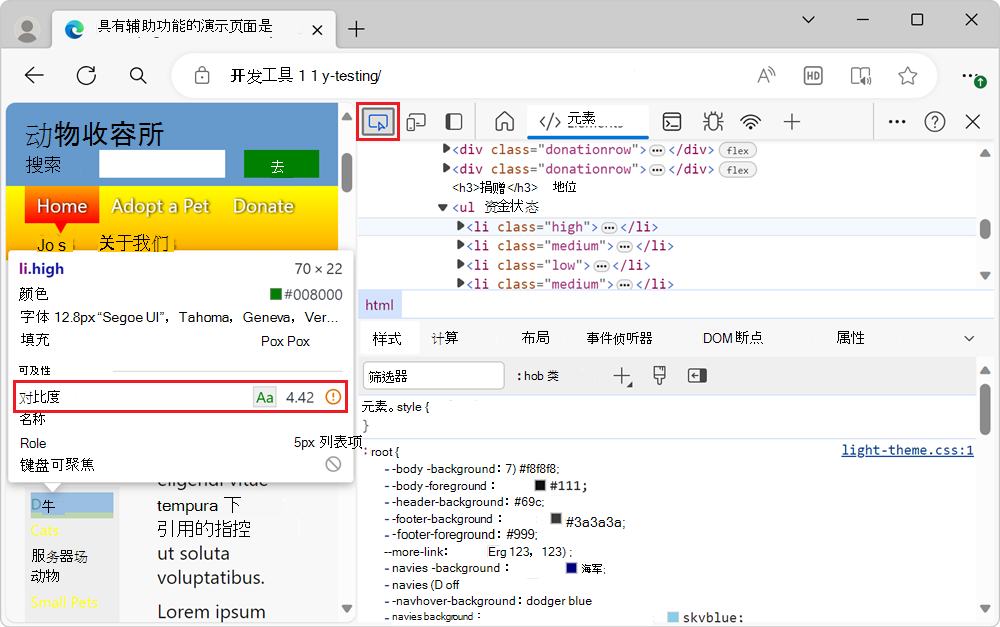Click the navy 海军 color swatch

(571, 568)
